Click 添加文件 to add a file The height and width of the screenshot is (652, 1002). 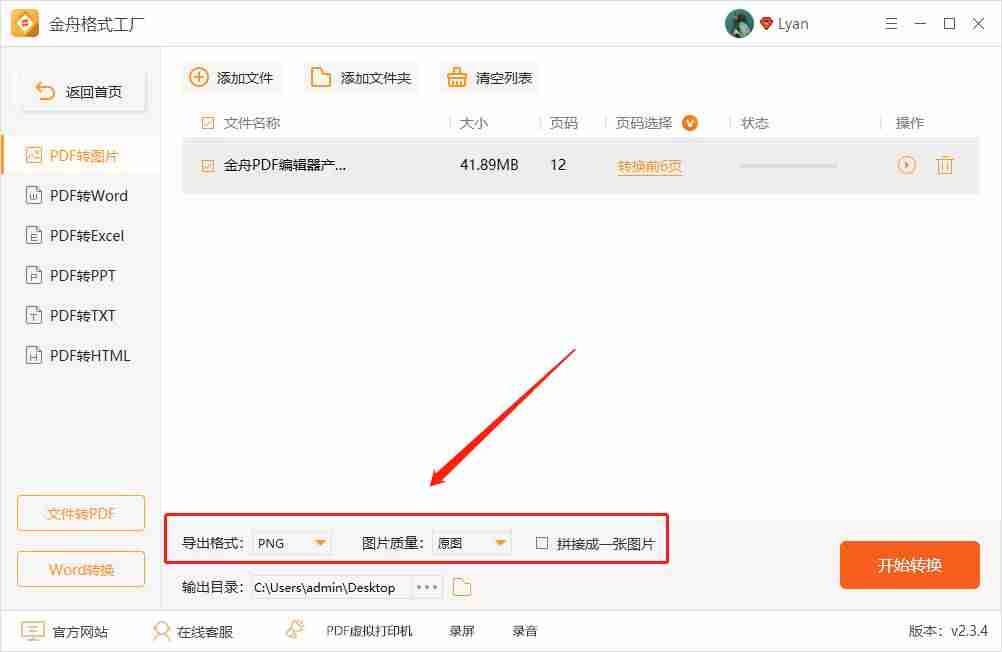(231, 78)
